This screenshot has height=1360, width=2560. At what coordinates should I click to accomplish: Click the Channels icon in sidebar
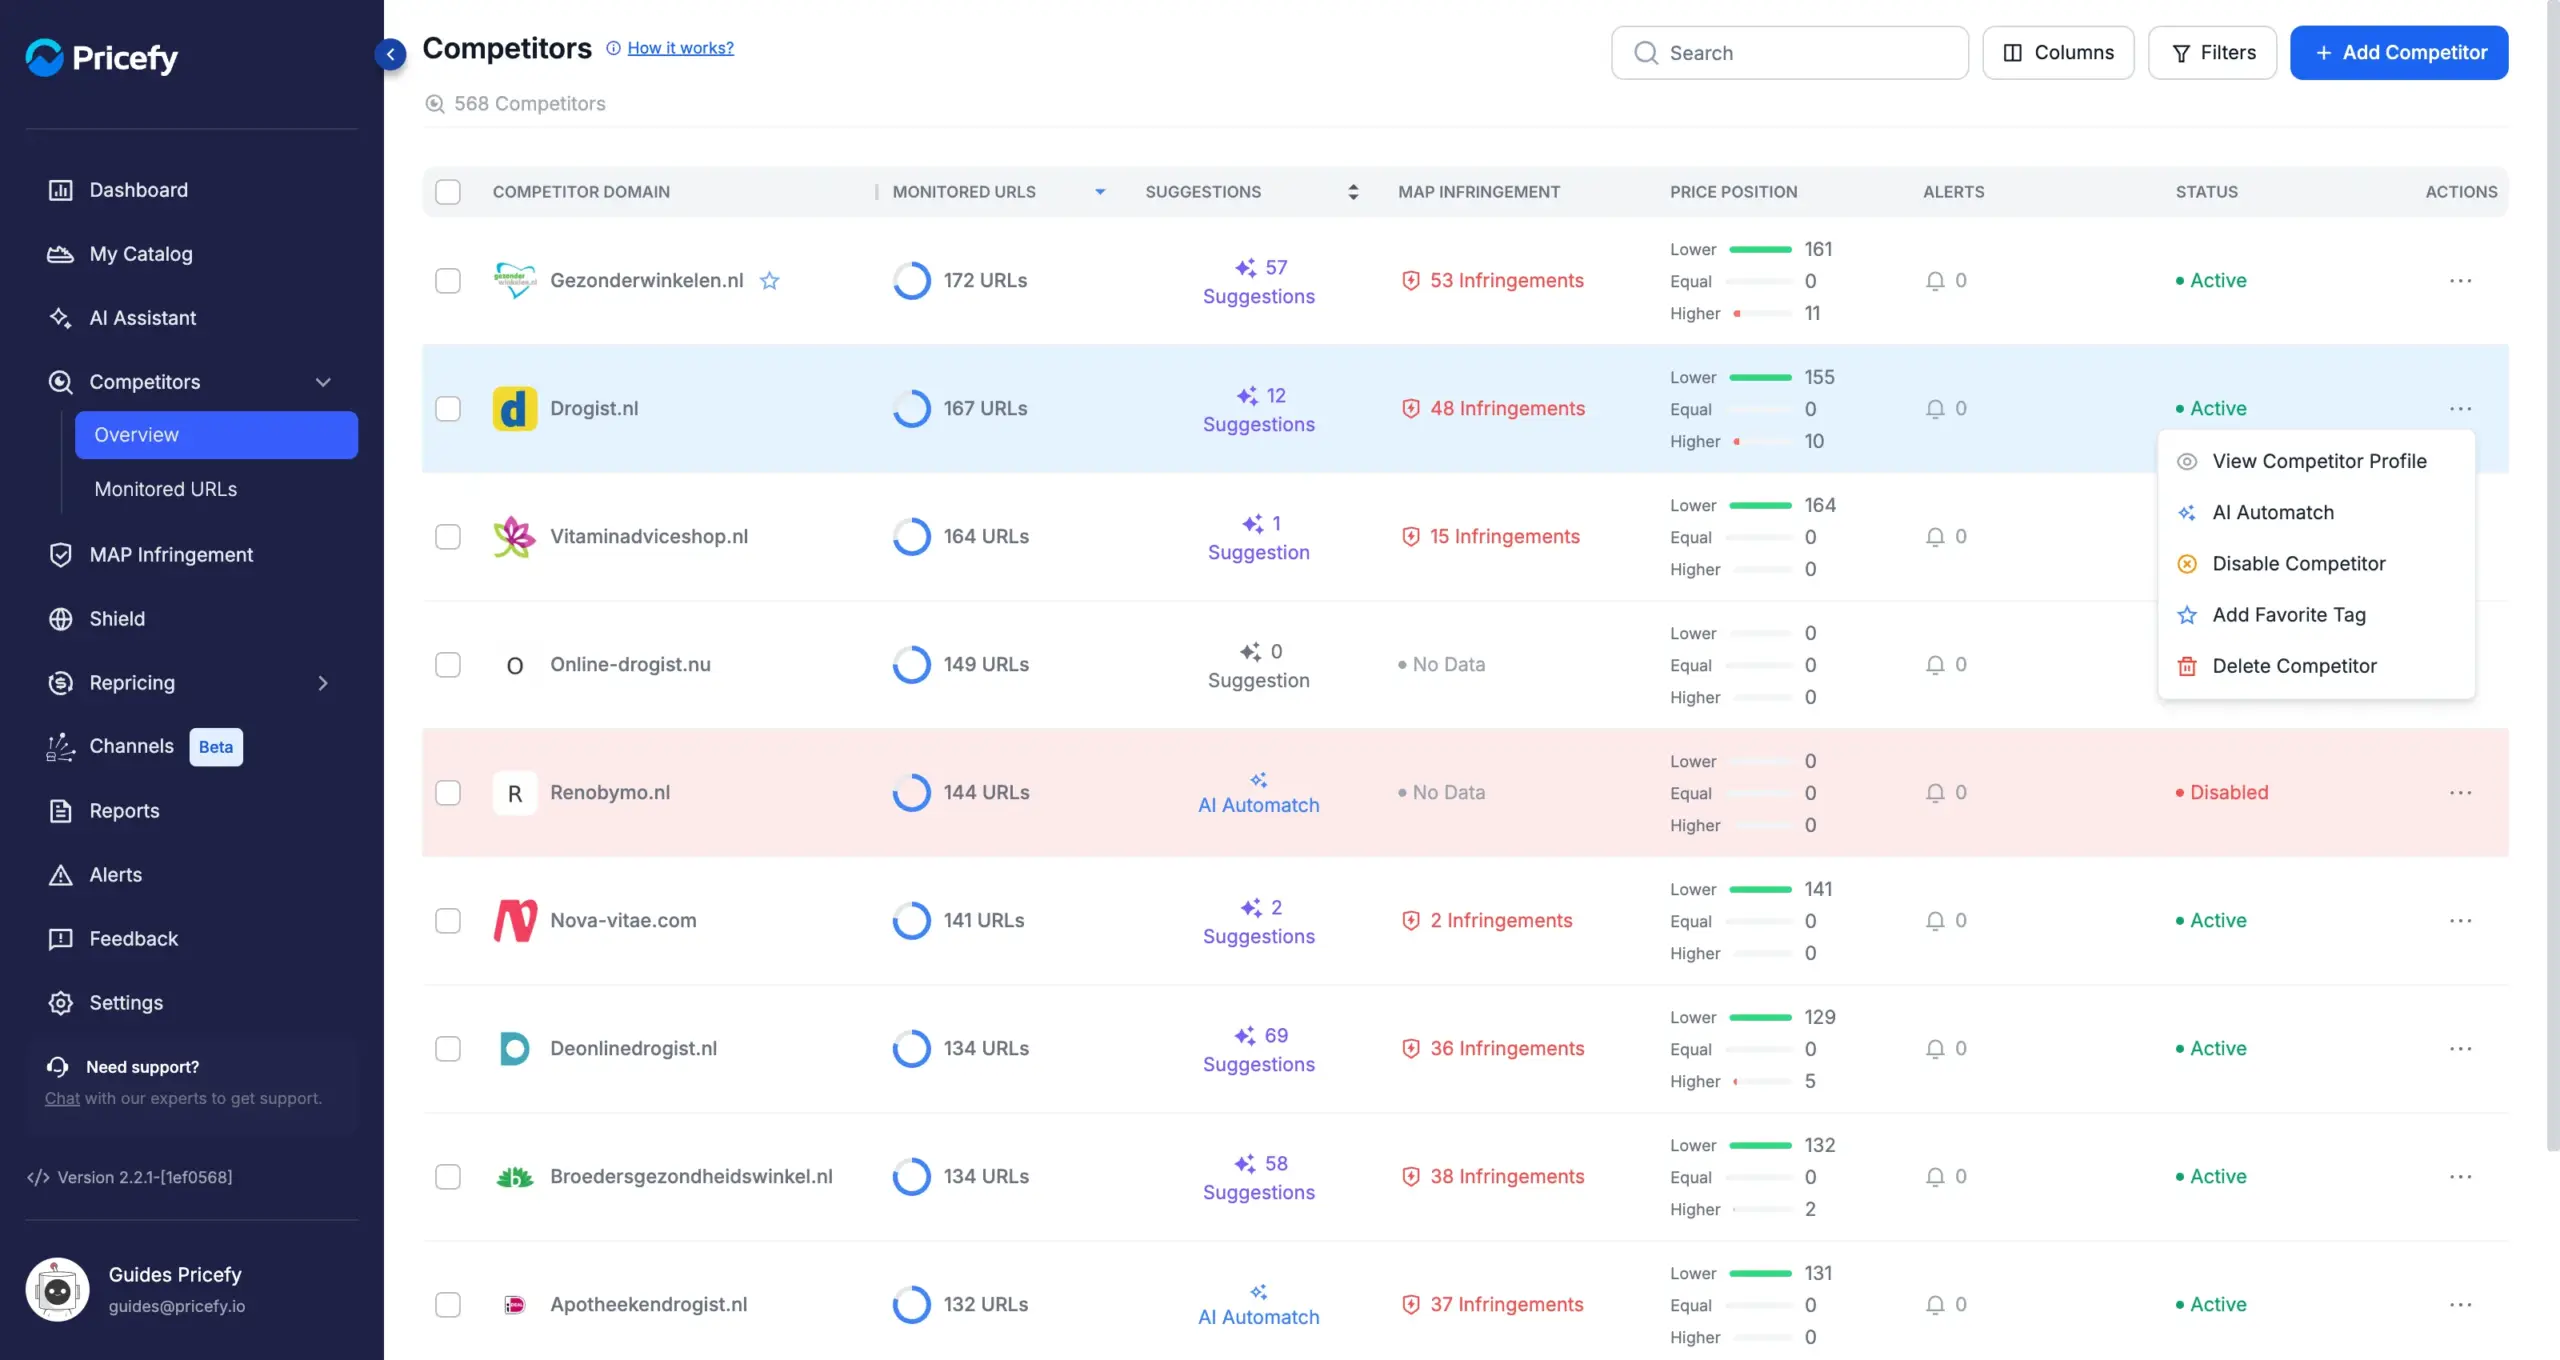tap(60, 747)
